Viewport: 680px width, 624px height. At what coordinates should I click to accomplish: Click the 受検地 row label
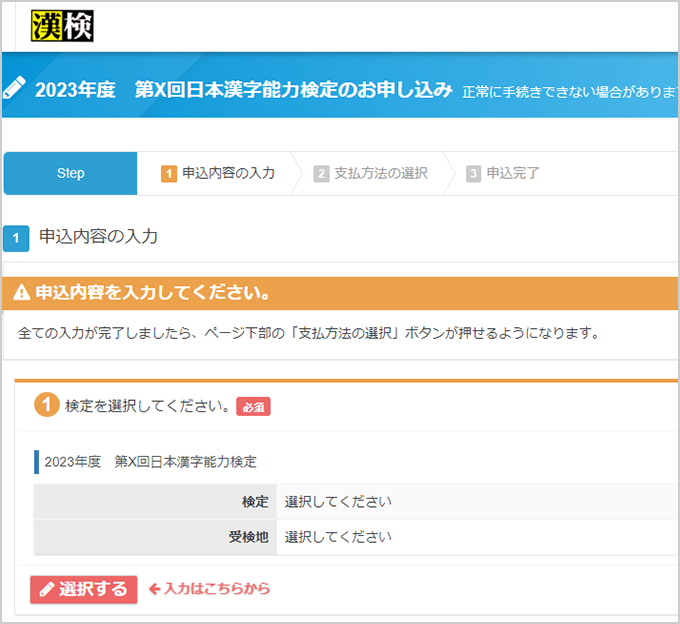[248, 537]
